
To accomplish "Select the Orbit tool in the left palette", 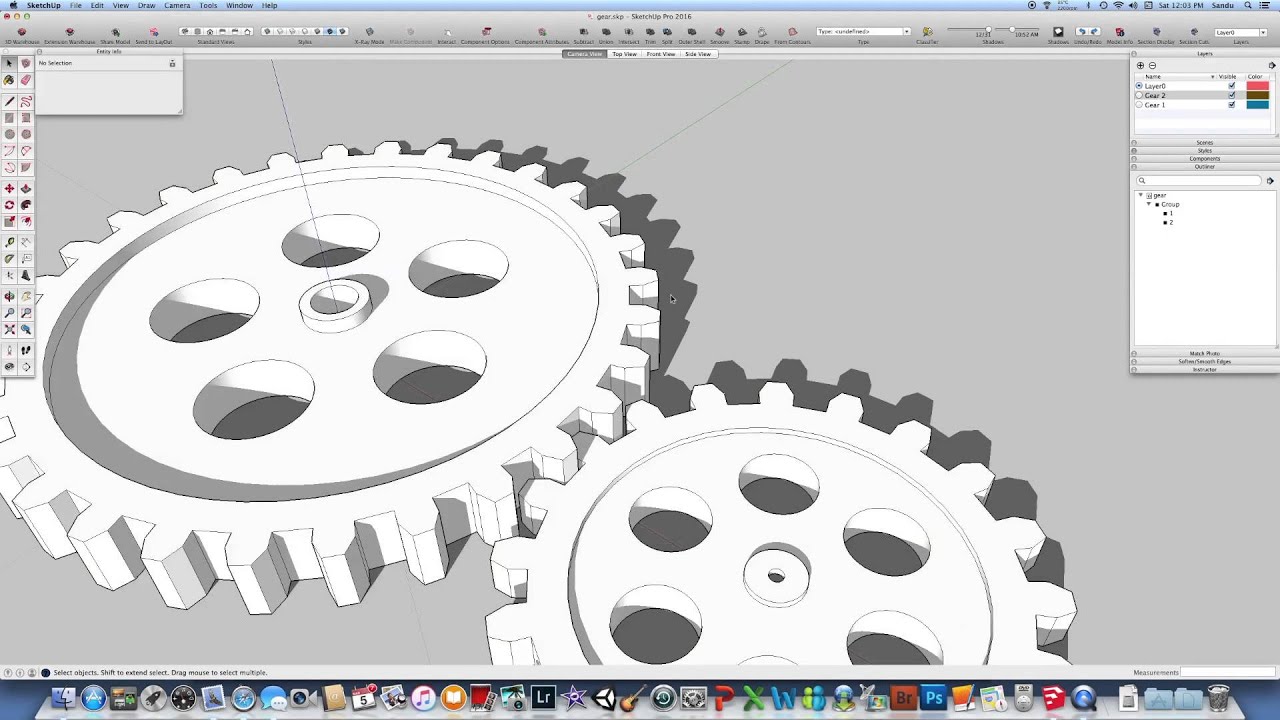I will pos(9,296).
